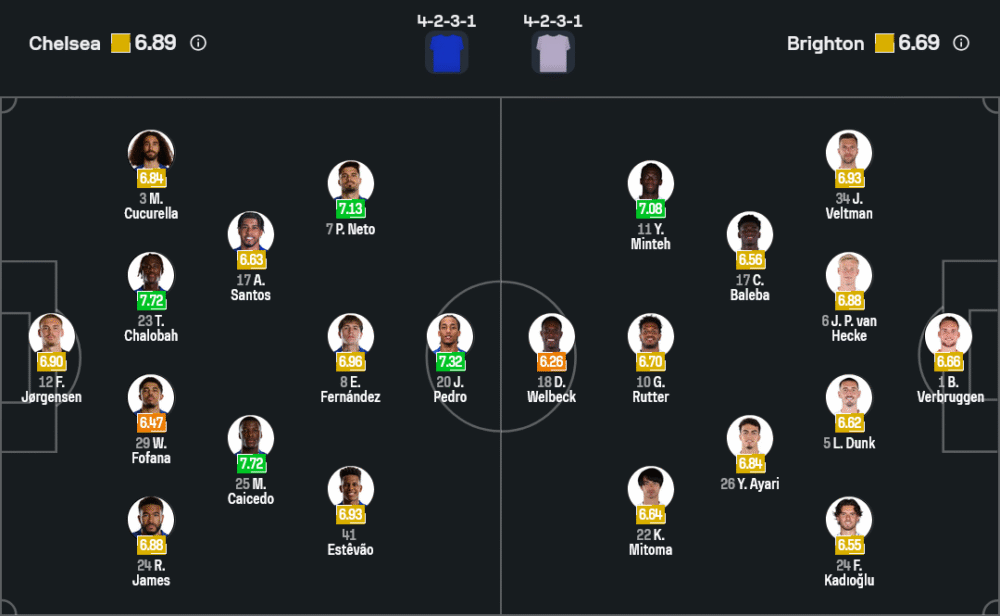Open J. Pedro's player avatar

coord(450,335)
